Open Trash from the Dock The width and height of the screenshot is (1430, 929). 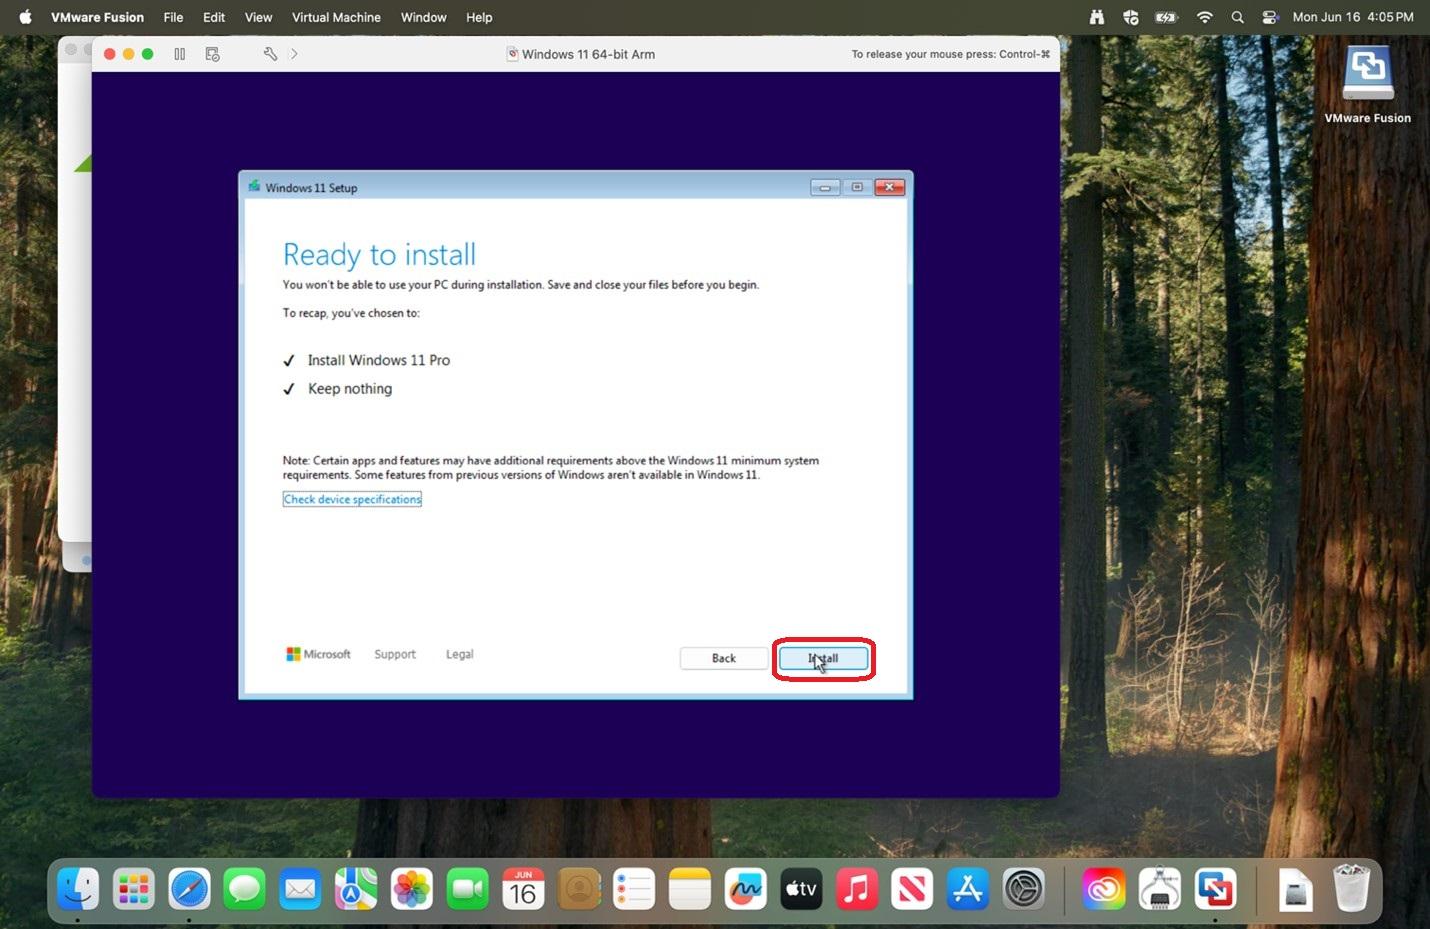pos(1351,888)
